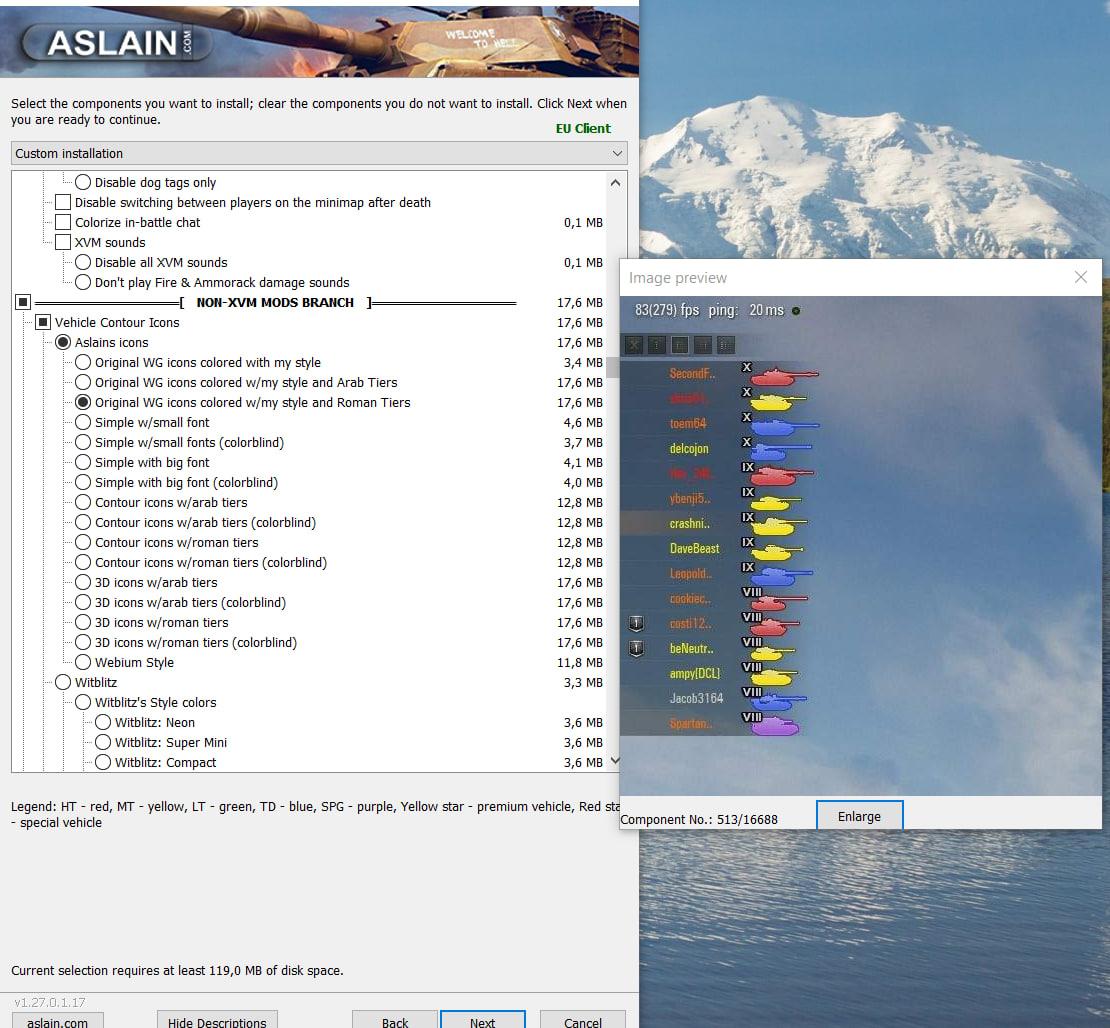Click the EU Client label

[583, 128]
